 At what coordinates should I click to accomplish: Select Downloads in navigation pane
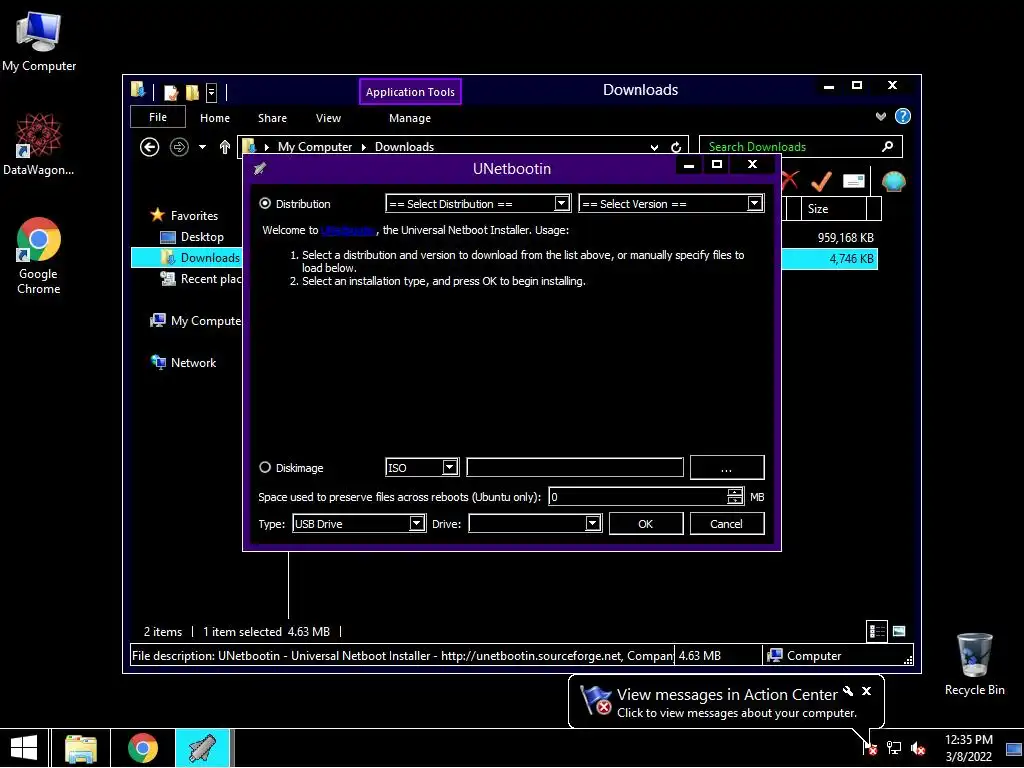tap(187, 258)
